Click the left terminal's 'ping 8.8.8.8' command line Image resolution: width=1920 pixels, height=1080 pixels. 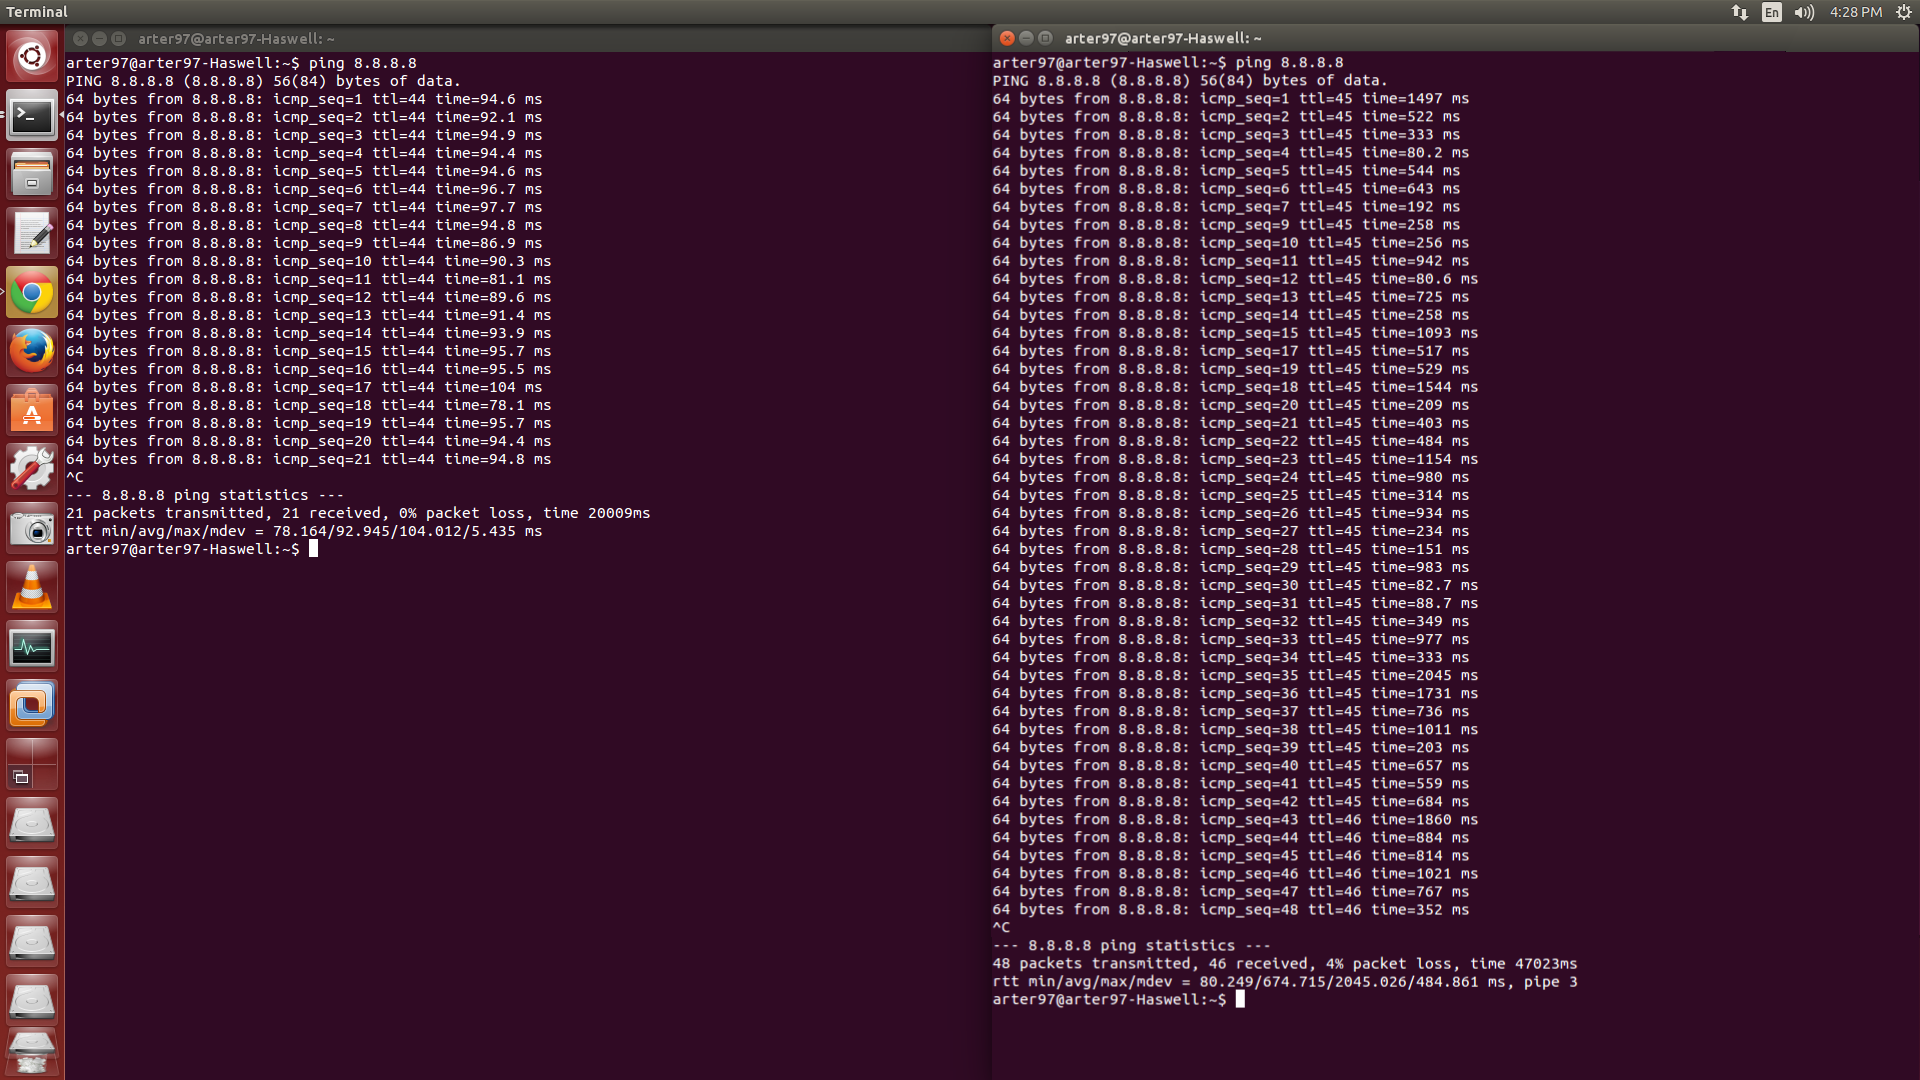click(241, 63)
